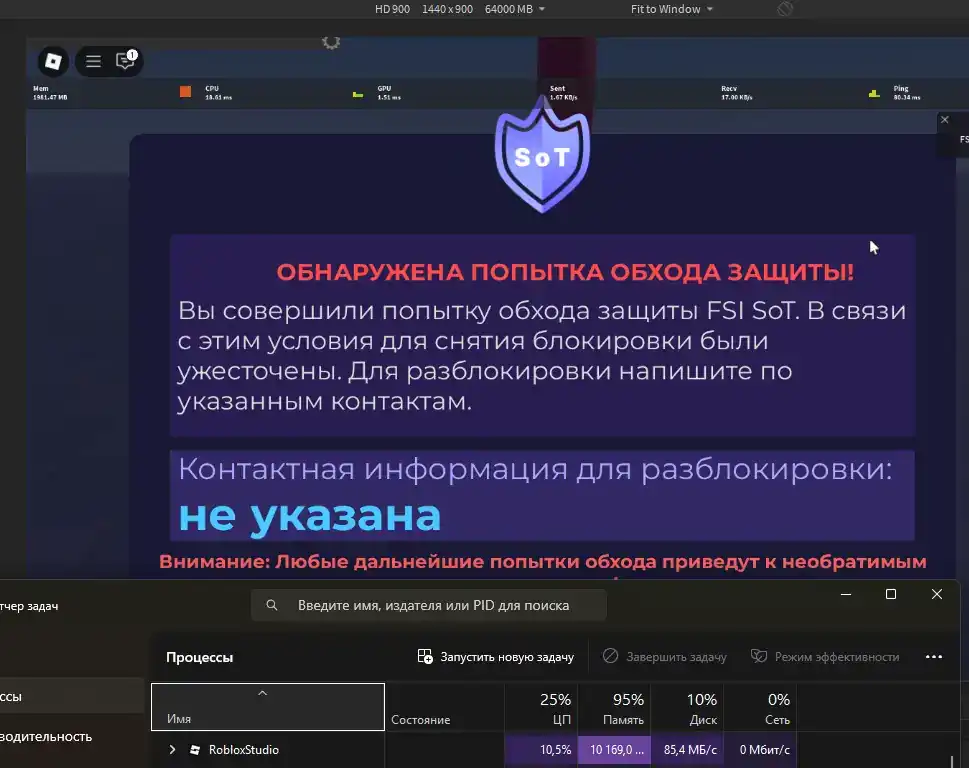This screenshot has width=969, height=768.
Task: Click the Процессы heading in Task Manager
Action: [x=200, y=657]
